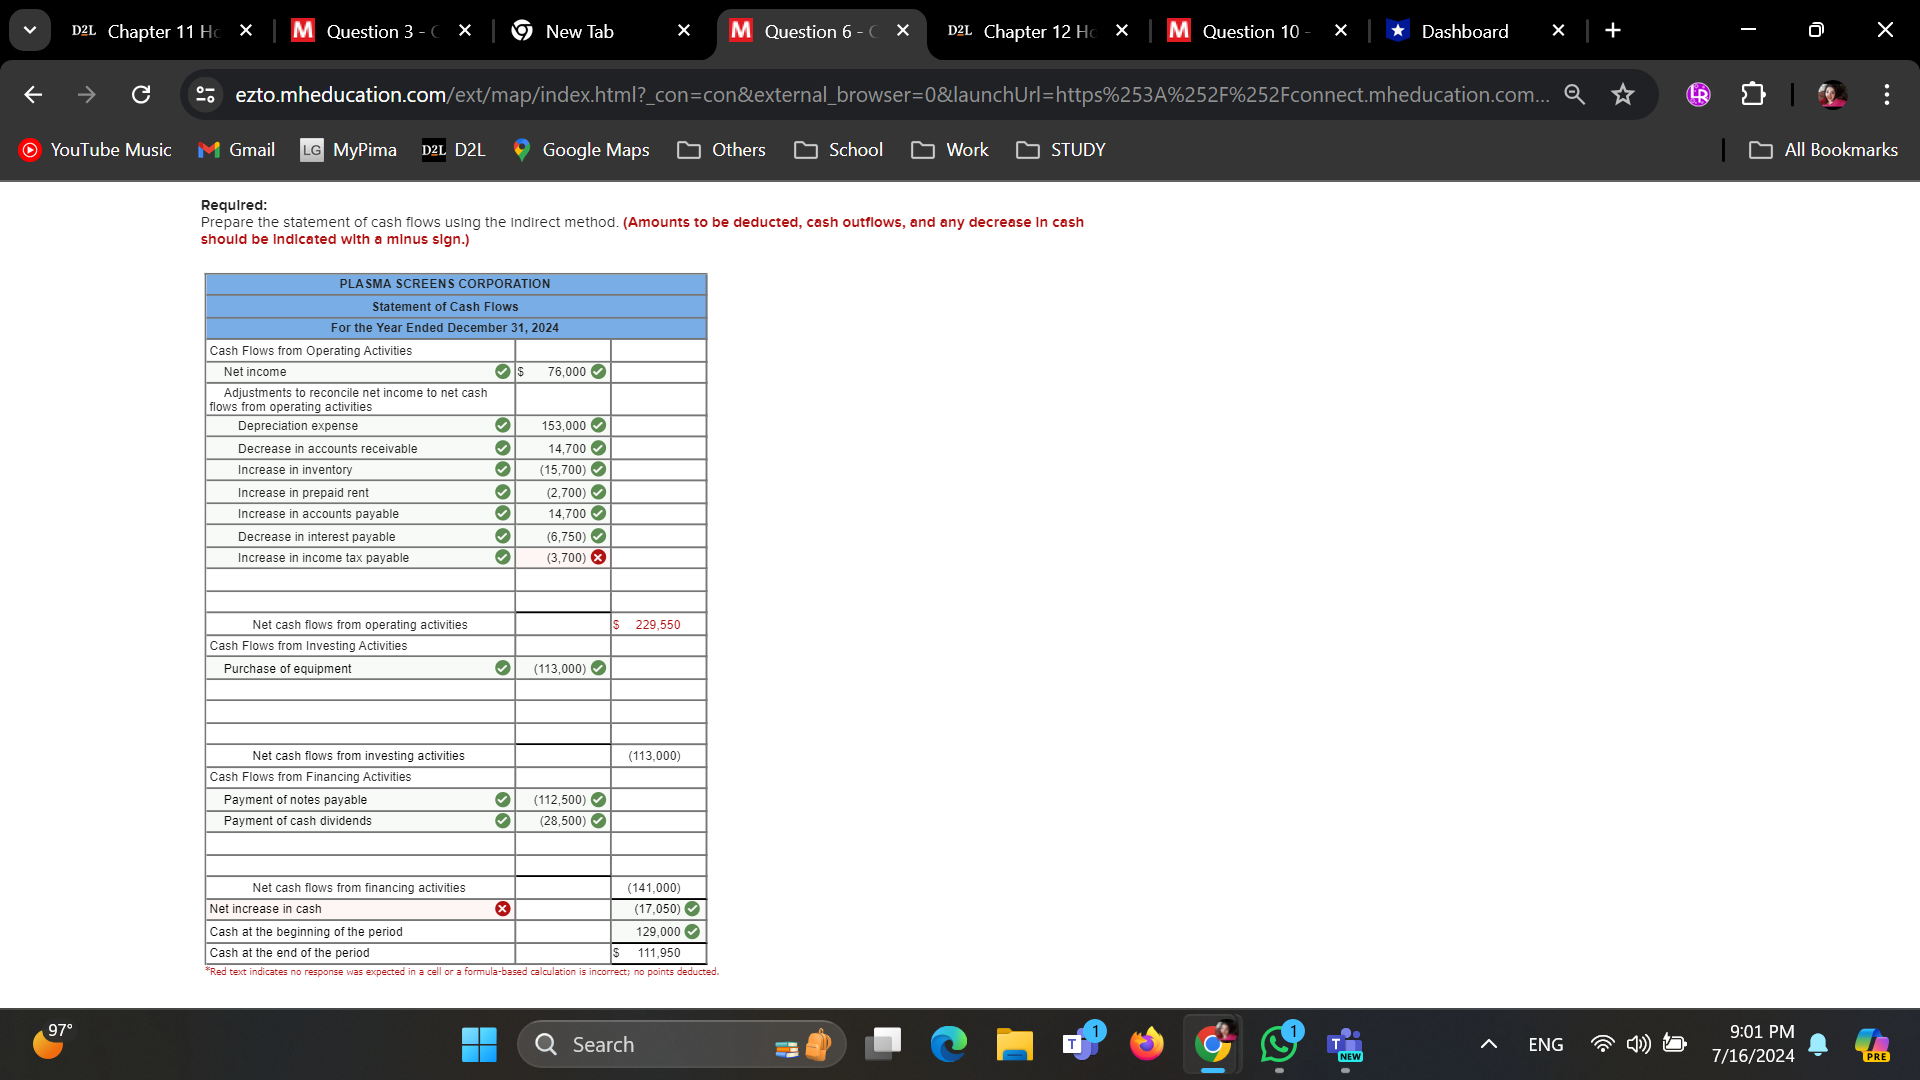The image size is (1920, 1080).
Task: Expand hidden icons in the system tray
Action: pos(1489,1043)
